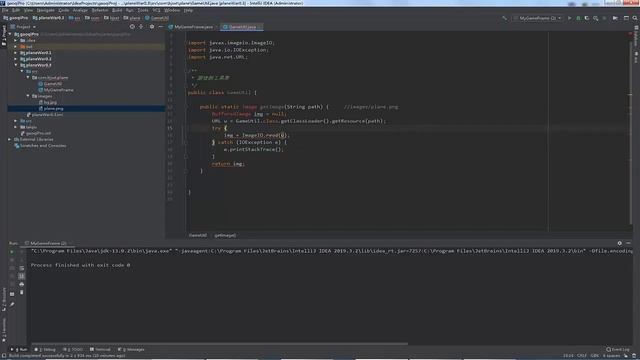Viewport: 640px width, 360px height.
Task: Click the Search Everywhere magnifier icon
Action: [x=635, y=18]
